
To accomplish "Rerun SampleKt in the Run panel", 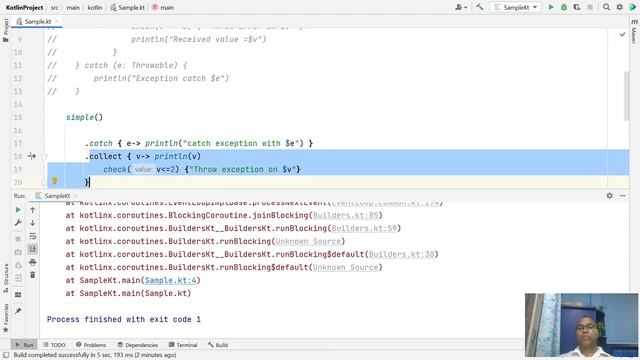I will (18, 210).
